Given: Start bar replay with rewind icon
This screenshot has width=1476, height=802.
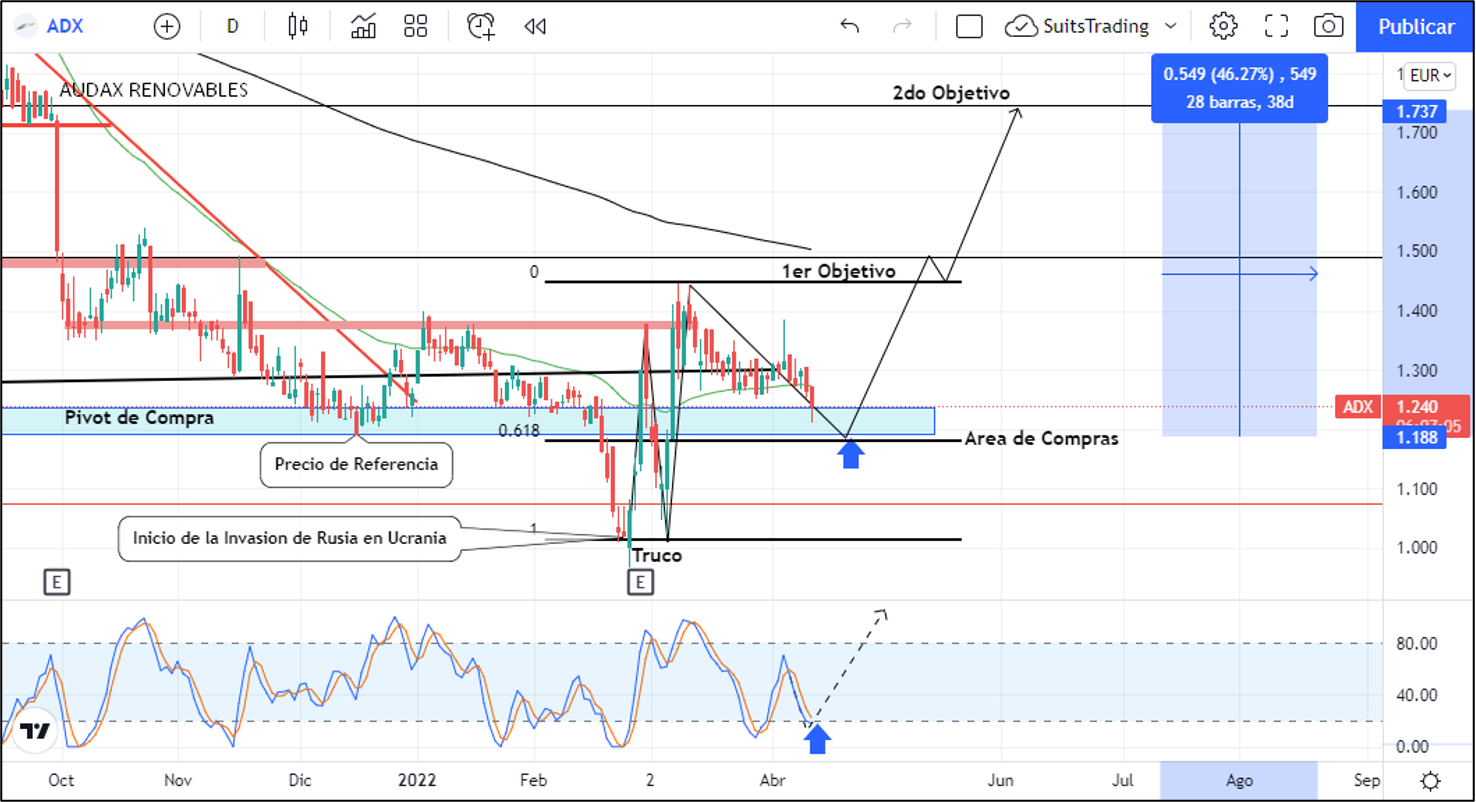Looking at the screenshot, I should point(535,27).
